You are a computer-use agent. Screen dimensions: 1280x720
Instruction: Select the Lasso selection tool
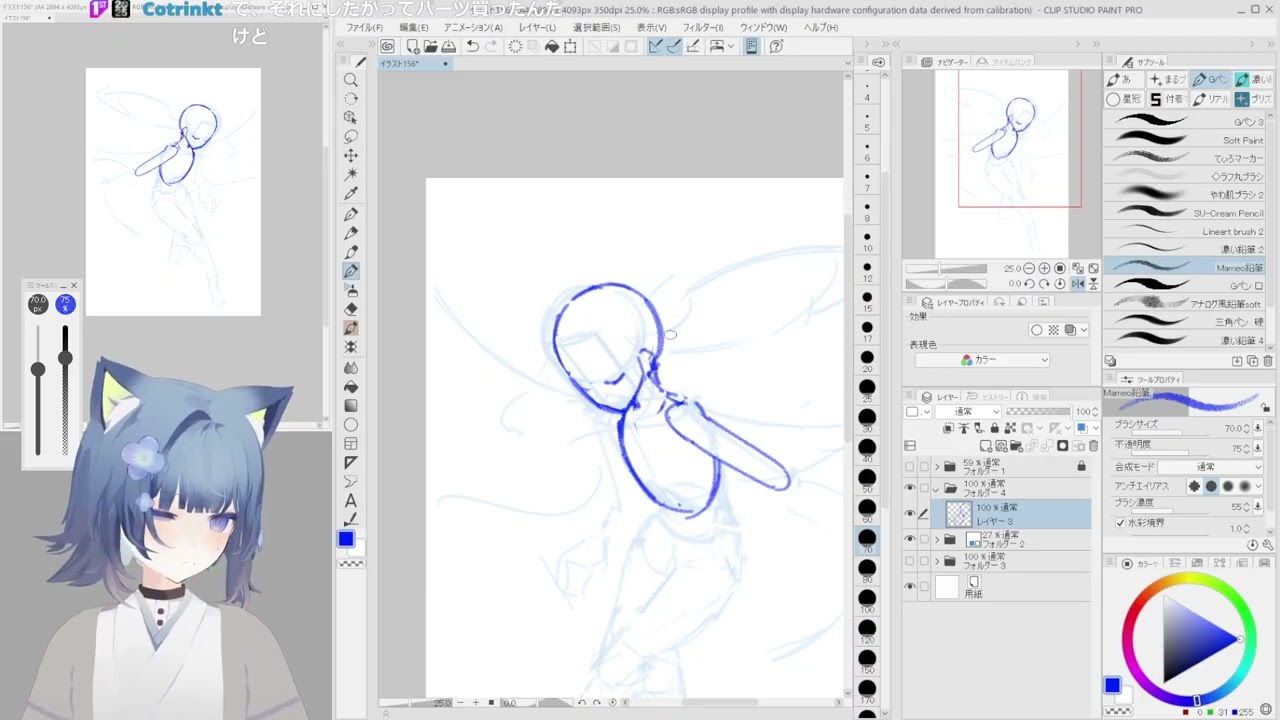point(351,136)
